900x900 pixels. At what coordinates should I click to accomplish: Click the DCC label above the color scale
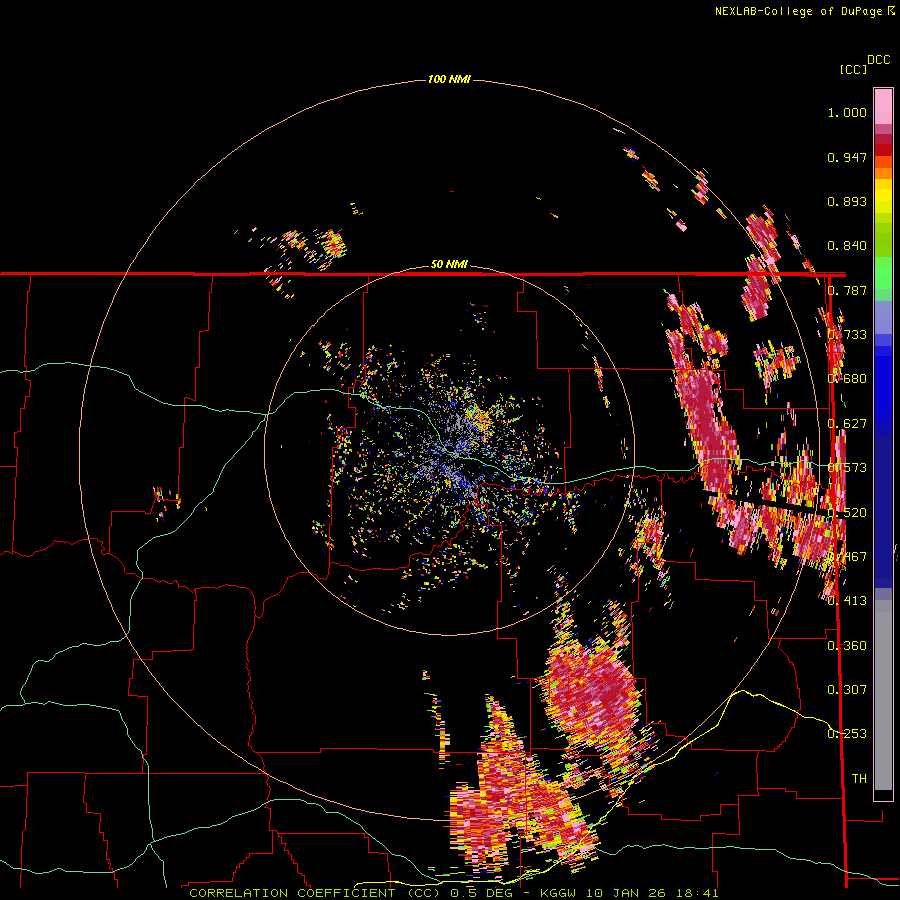(878, 60)
